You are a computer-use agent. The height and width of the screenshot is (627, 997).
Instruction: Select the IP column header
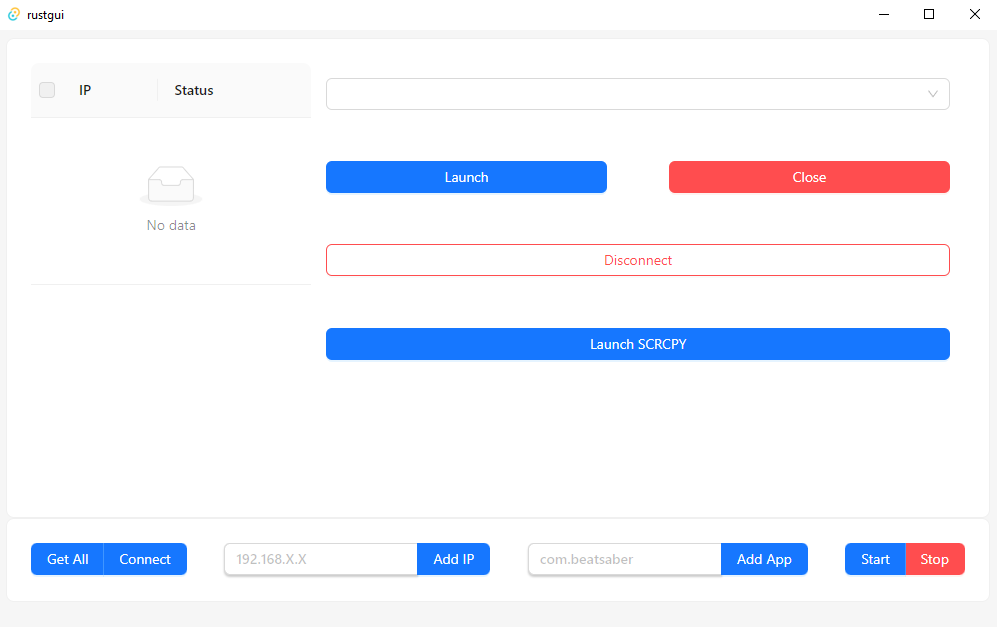[85, 89]
